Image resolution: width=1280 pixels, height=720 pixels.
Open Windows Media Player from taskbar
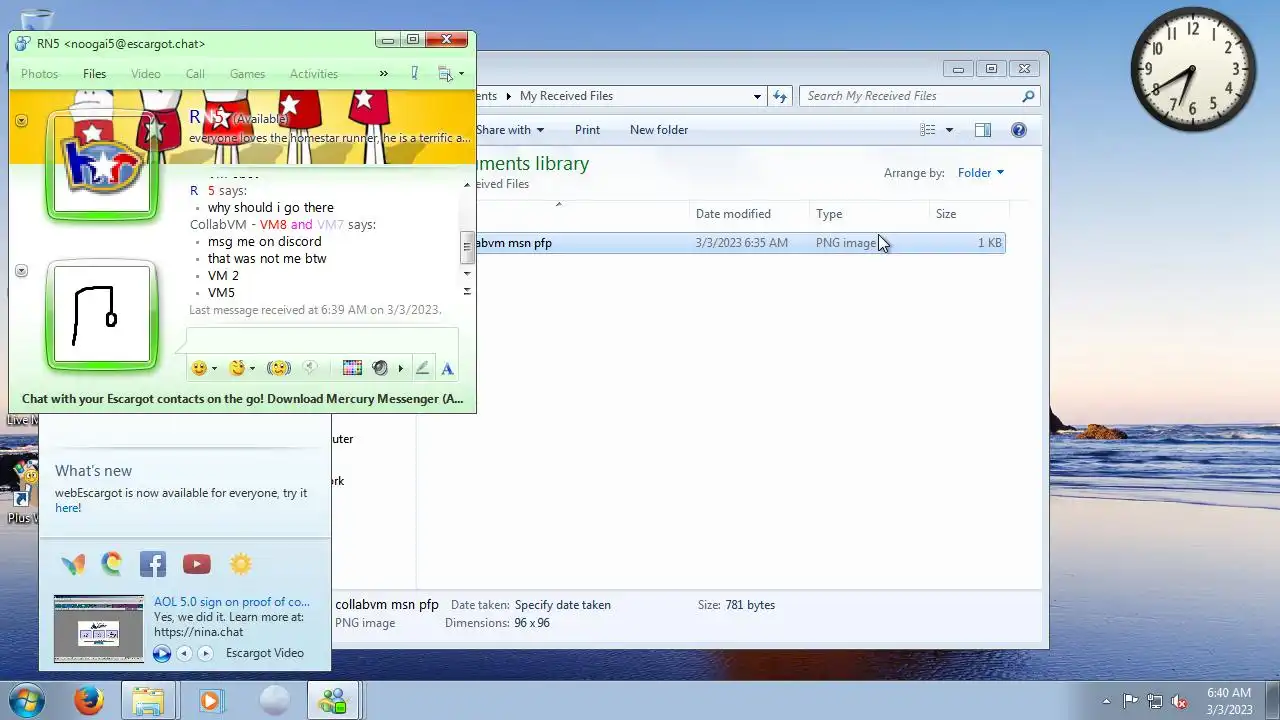coord(210,701)
